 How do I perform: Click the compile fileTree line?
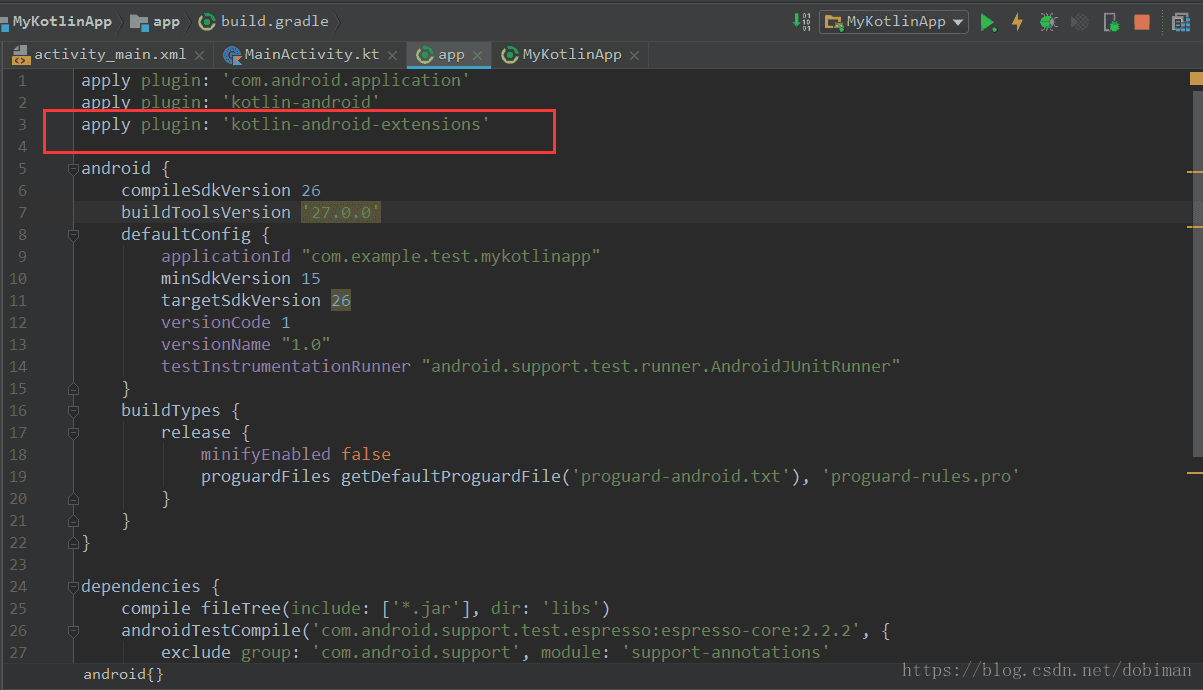tap(366, 609)
